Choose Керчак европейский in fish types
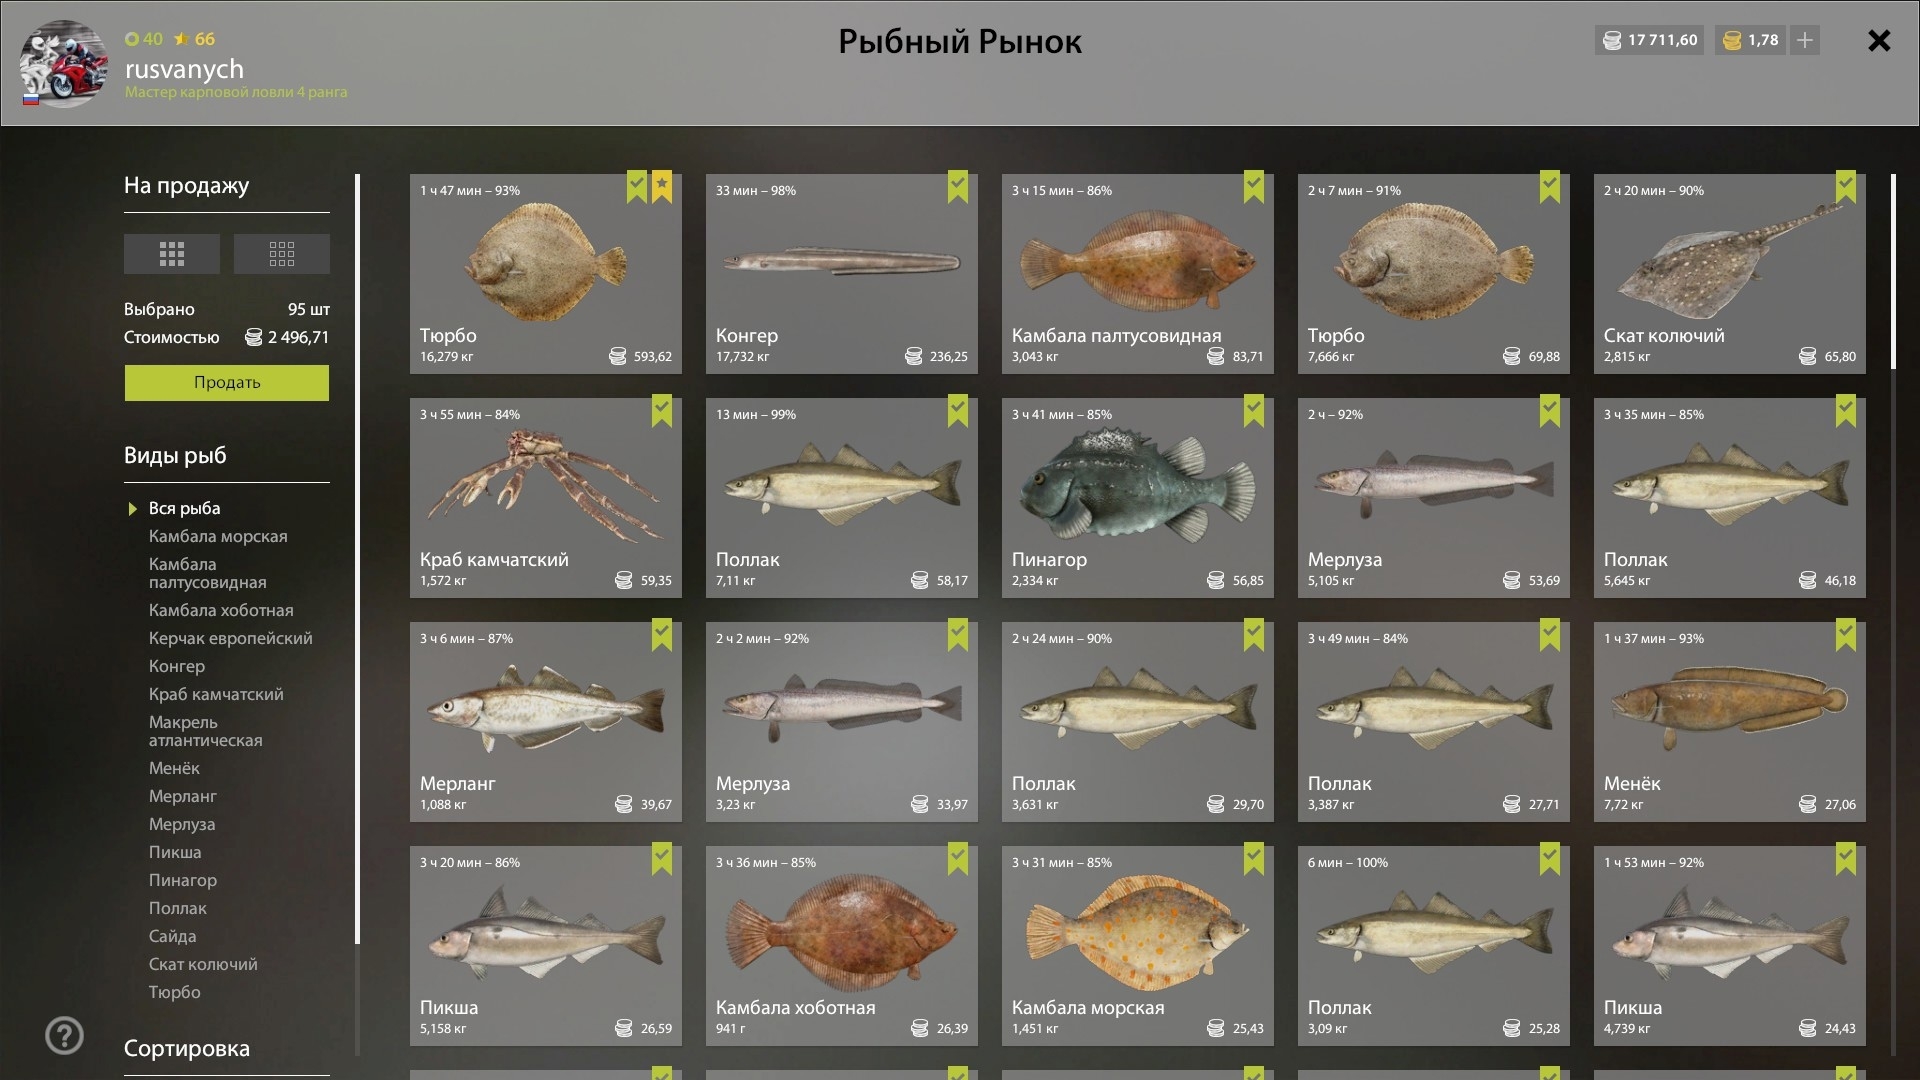Image resolution: width=1920 pixels, height=1080 pixels. pos(230,639)
